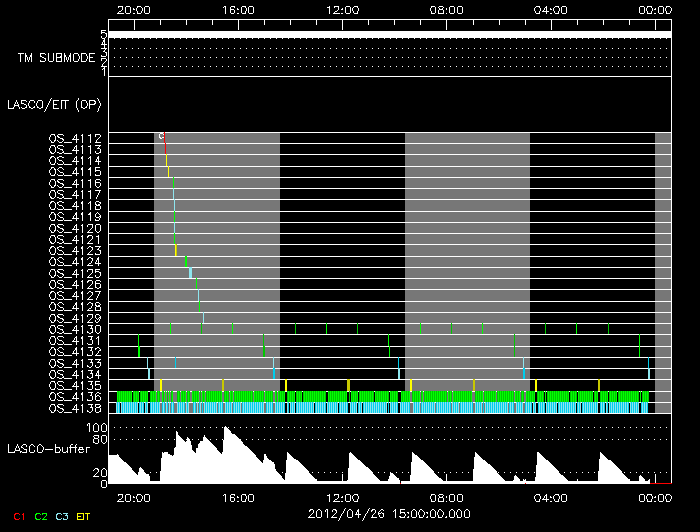The height and width of the screenshot is (532, 700).
Task: Select the green C2 legend label
Action: pyautogui.click(x=40, y=516)
